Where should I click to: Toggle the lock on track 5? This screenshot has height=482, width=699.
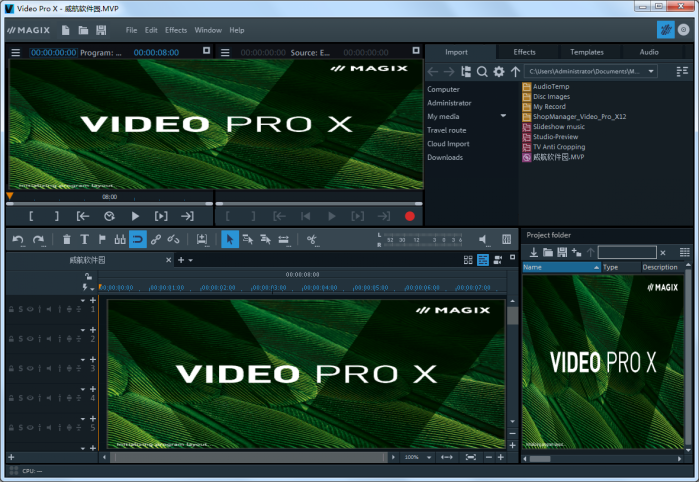coord(11,427)
